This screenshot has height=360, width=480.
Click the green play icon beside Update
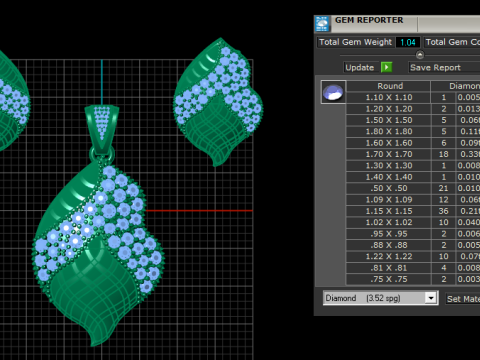click(386, 67)
